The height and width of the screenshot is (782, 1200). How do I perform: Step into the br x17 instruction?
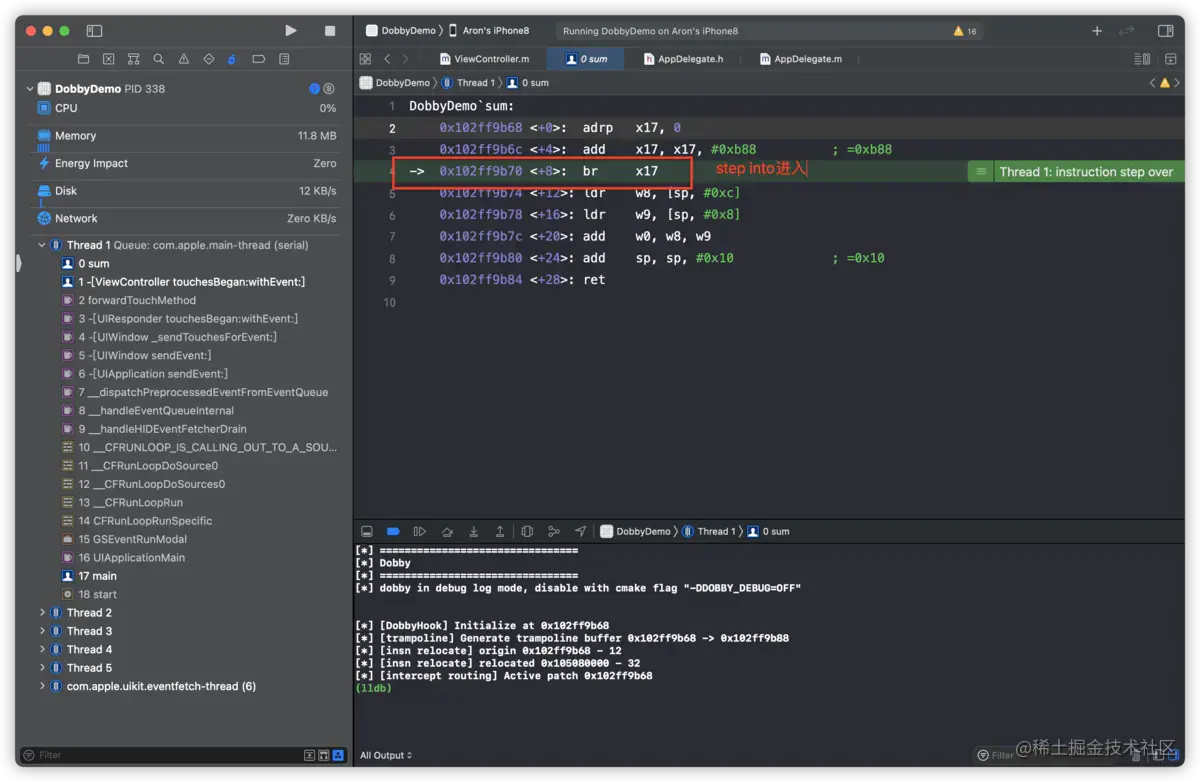point(474,532)
